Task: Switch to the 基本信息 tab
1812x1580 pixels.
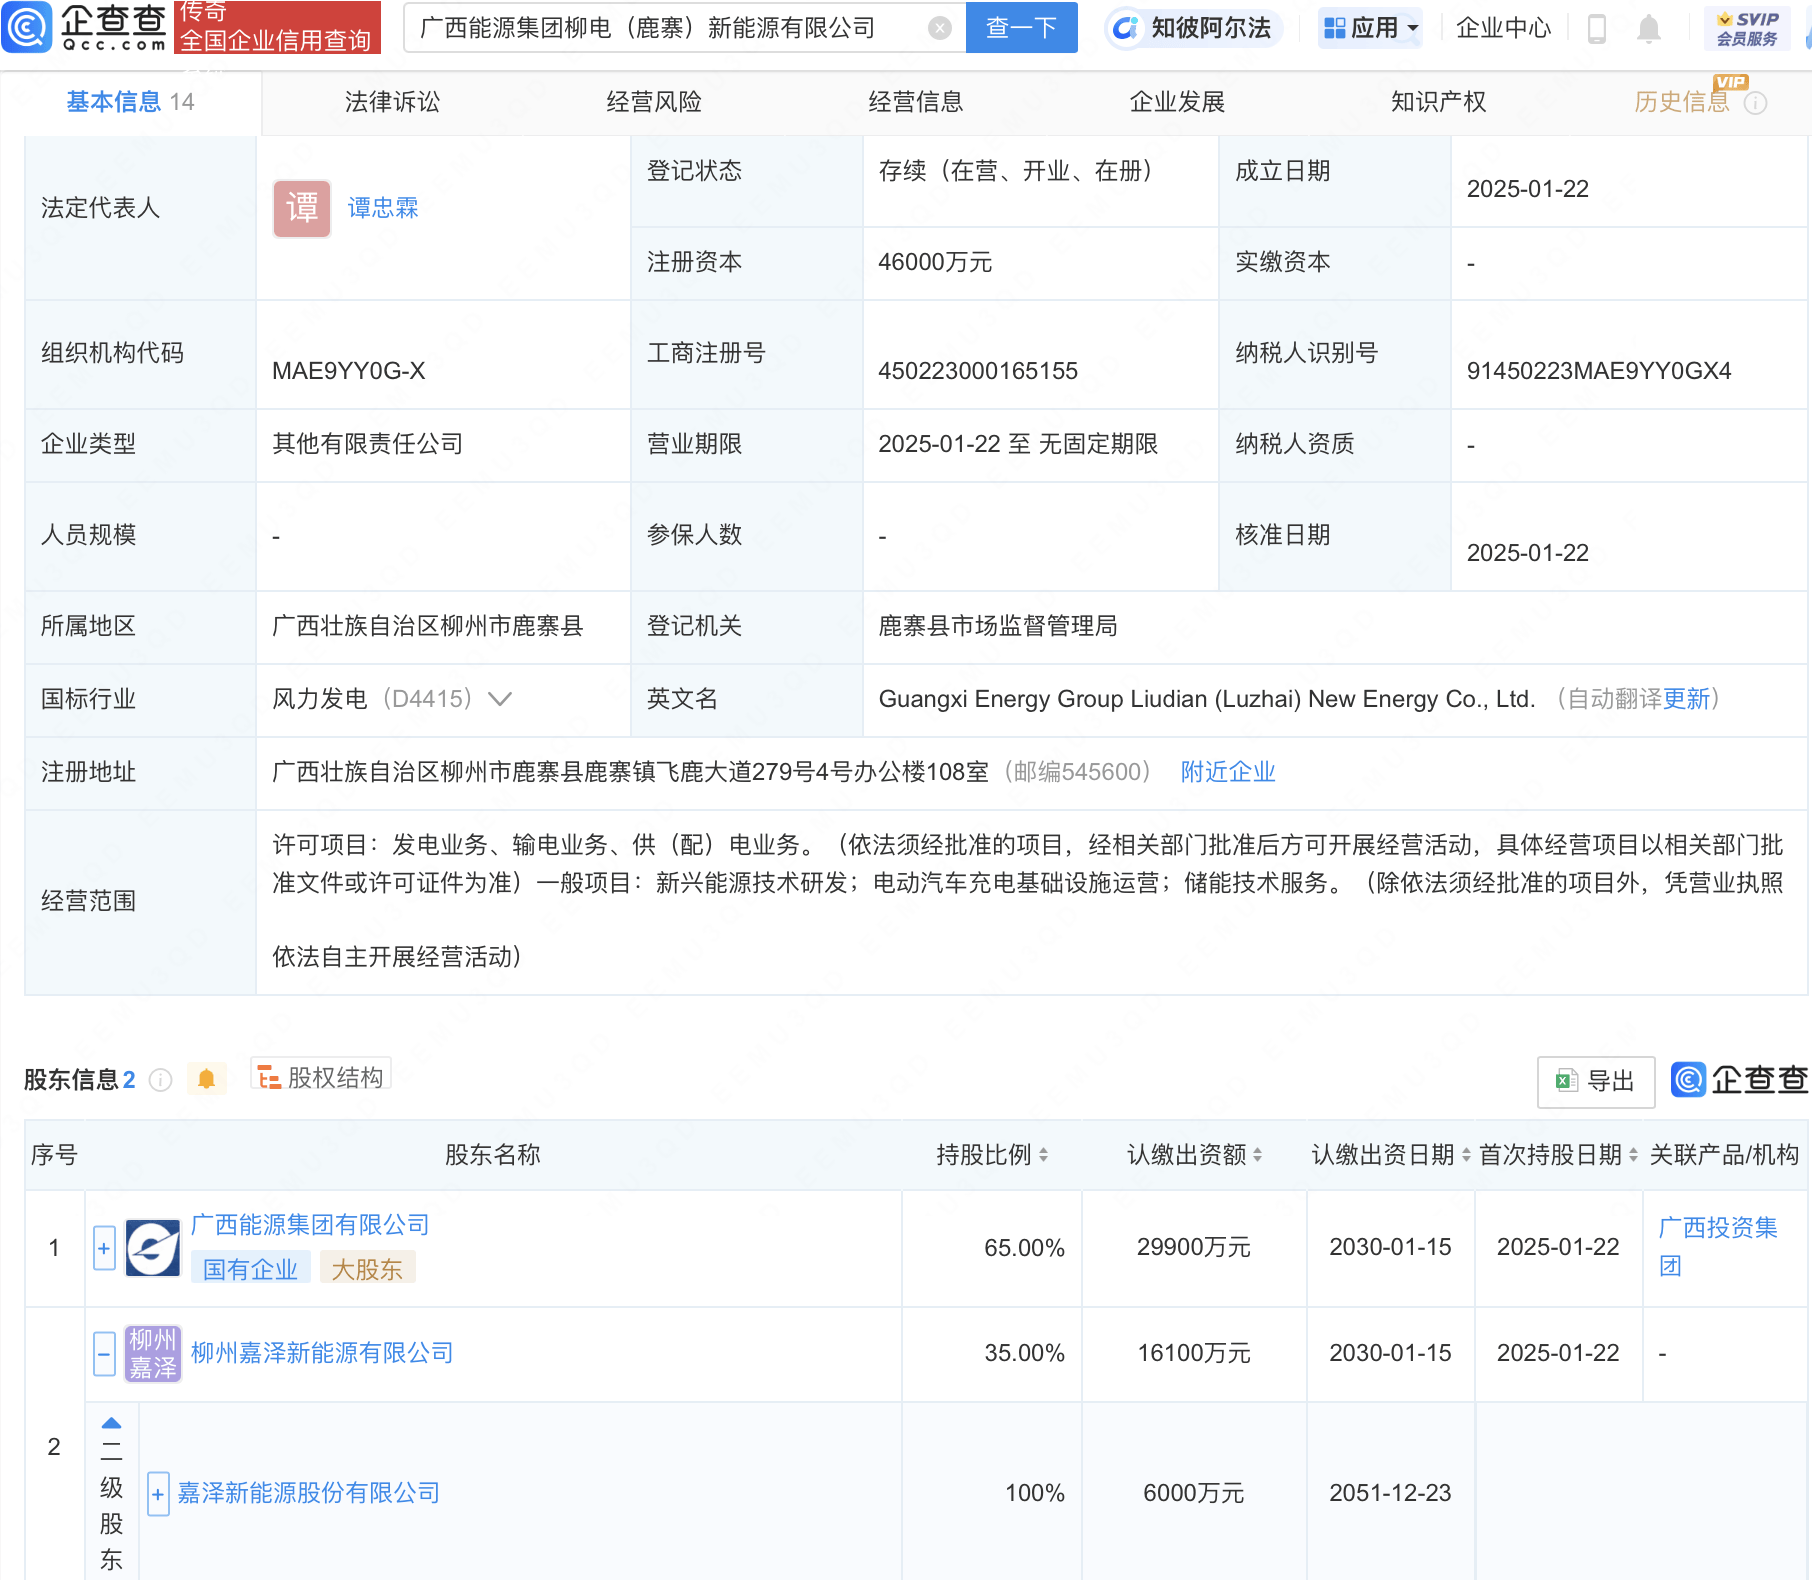Action: (130, 102)
